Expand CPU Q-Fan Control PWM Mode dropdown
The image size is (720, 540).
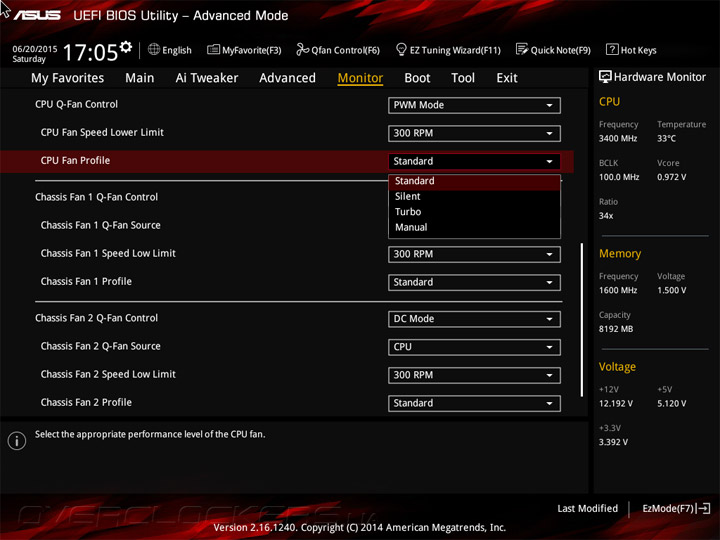[474, 105]
